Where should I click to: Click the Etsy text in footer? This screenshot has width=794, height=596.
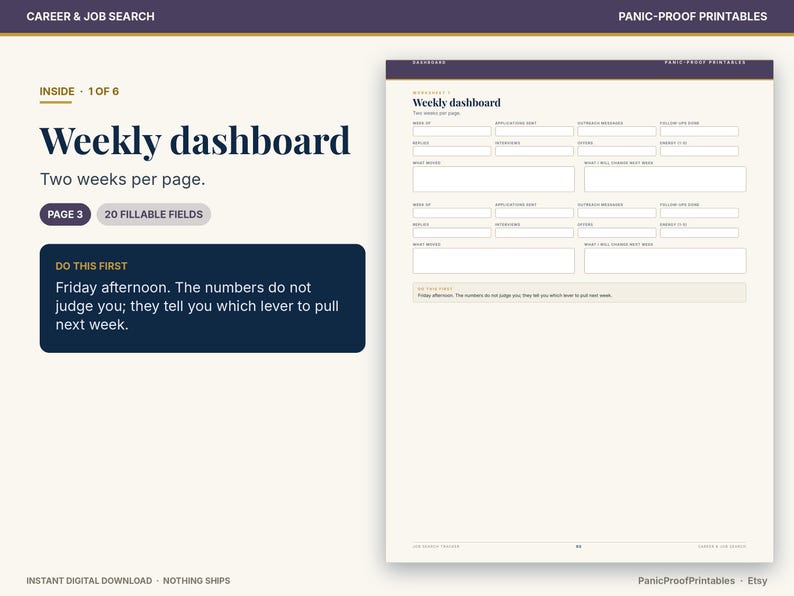[757, 580]
